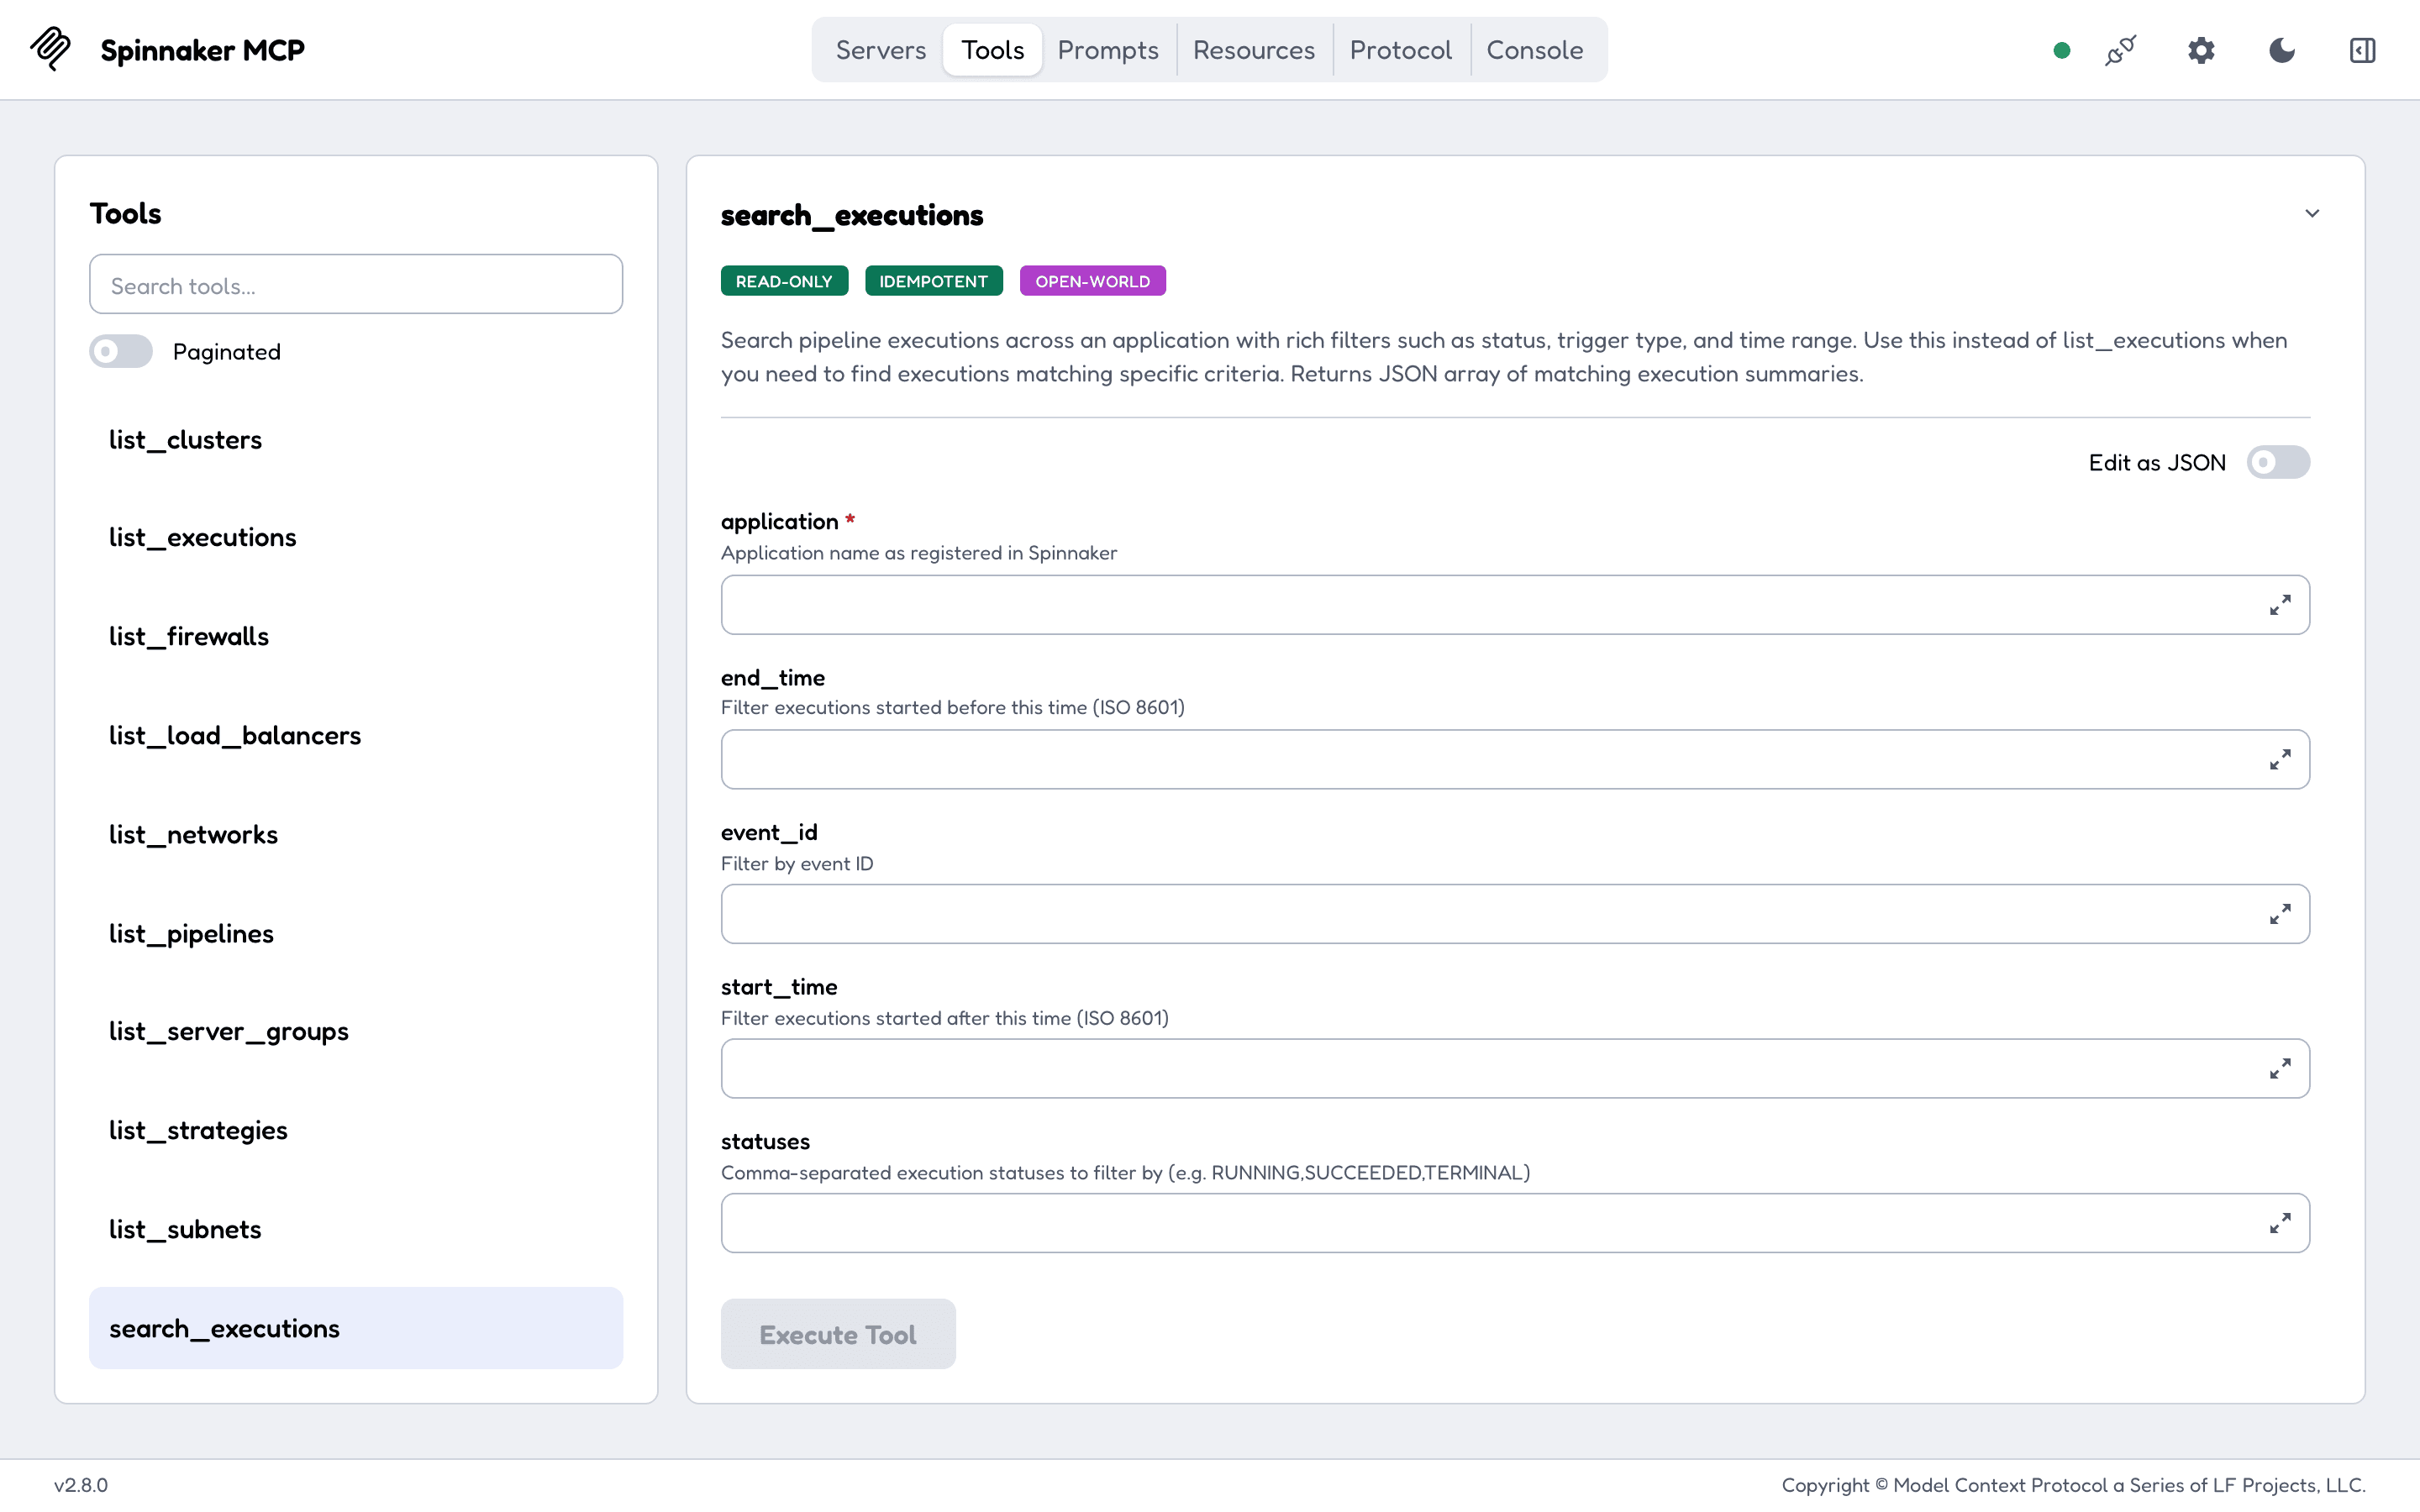Click the plug connection icon
Screen dimensions: 2420x1512
(x=2120, y=50)
